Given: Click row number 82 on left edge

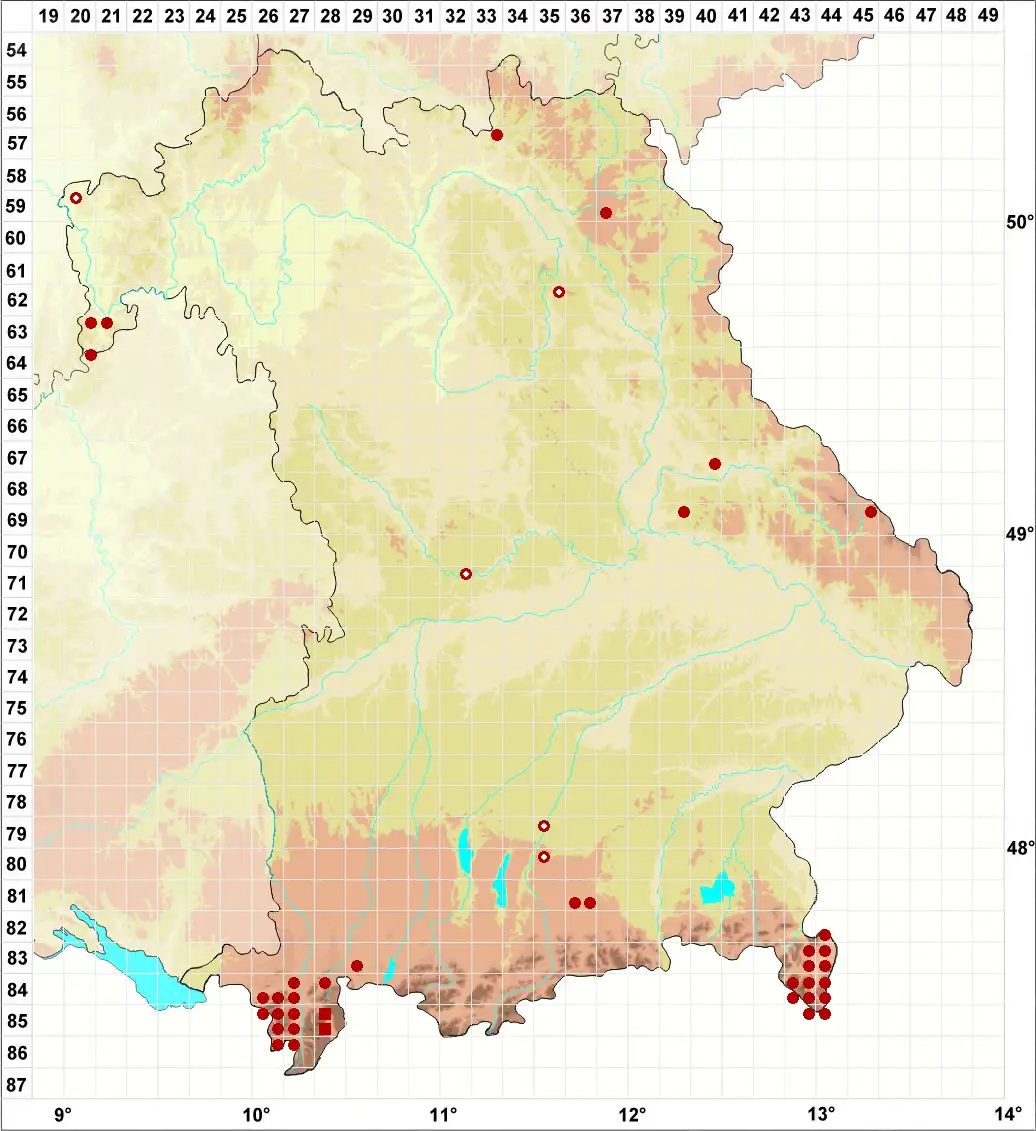Looking at the screenshot, I should coord(16,928).
